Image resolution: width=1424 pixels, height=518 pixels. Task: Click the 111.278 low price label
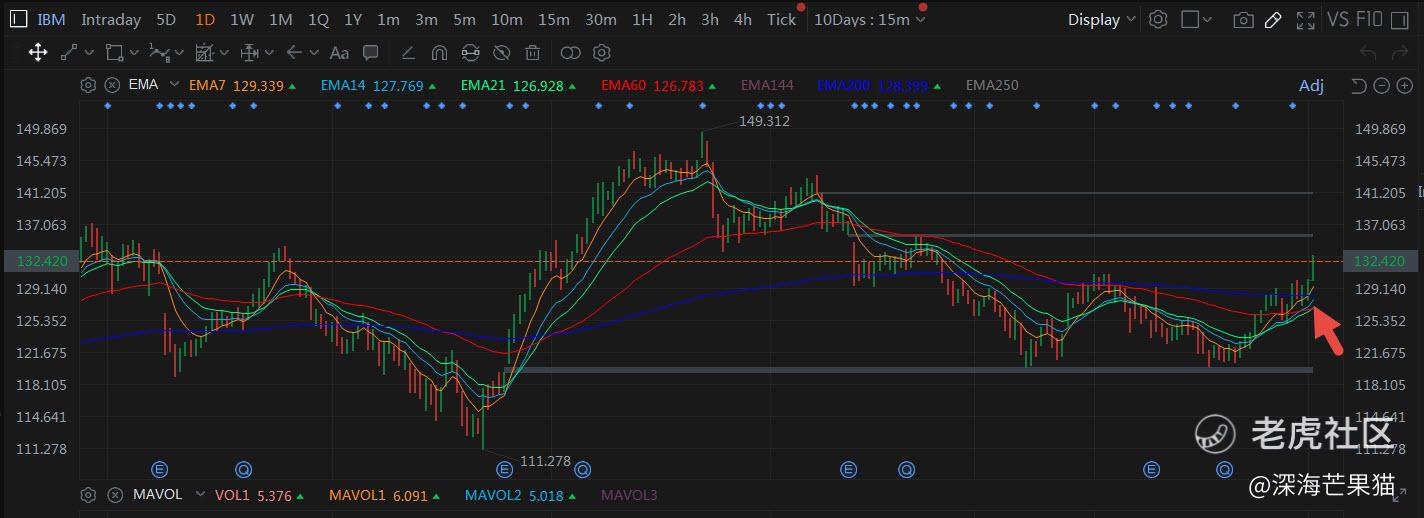(x=545, y=461)
